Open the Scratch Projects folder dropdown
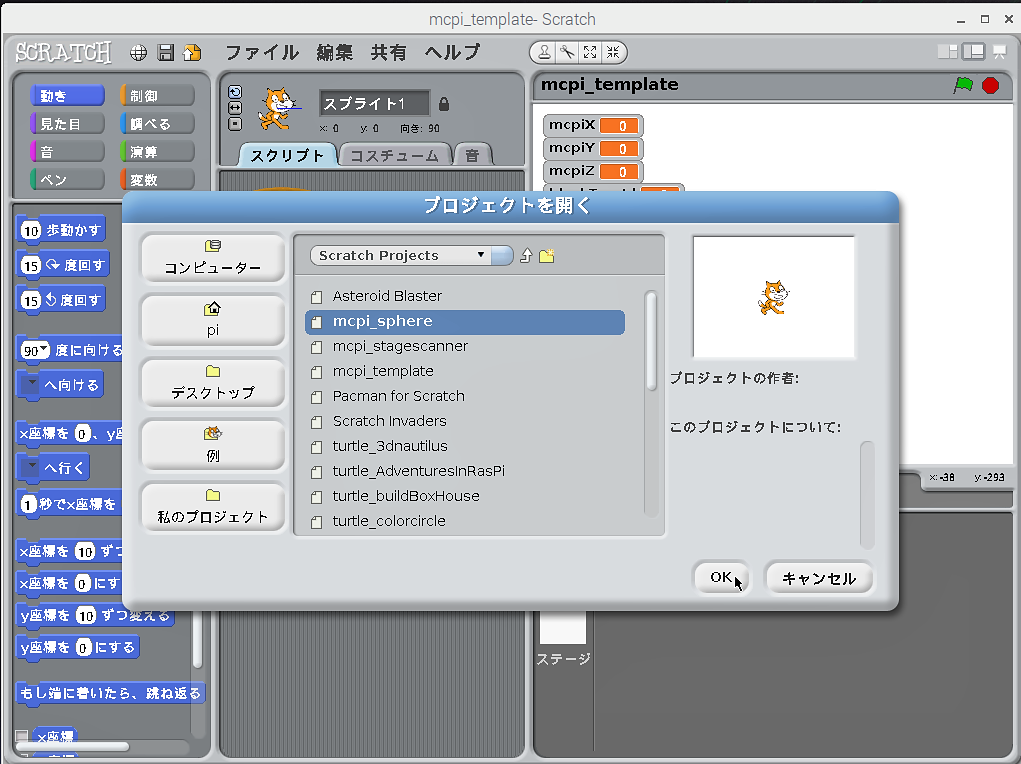Image resolution: width=1021 pixels, height=764 pixels. [412, 255]
